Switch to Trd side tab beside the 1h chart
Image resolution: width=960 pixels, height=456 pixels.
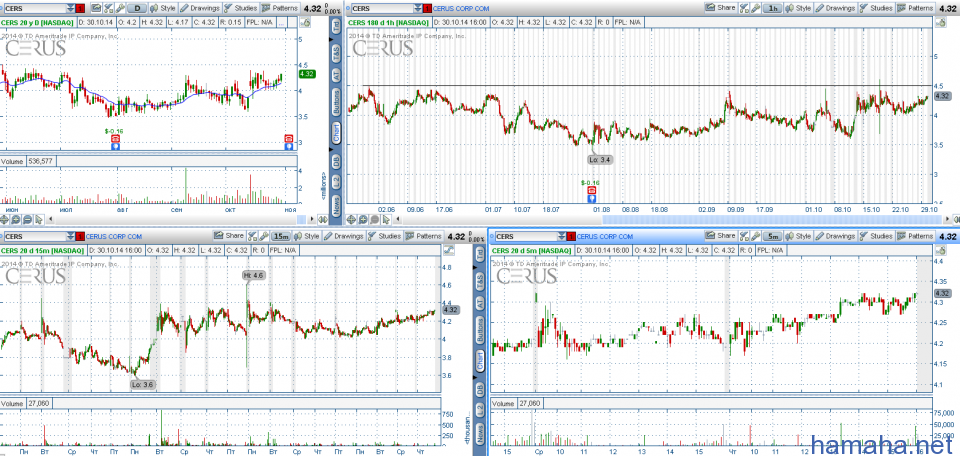(x=336, y=27)
